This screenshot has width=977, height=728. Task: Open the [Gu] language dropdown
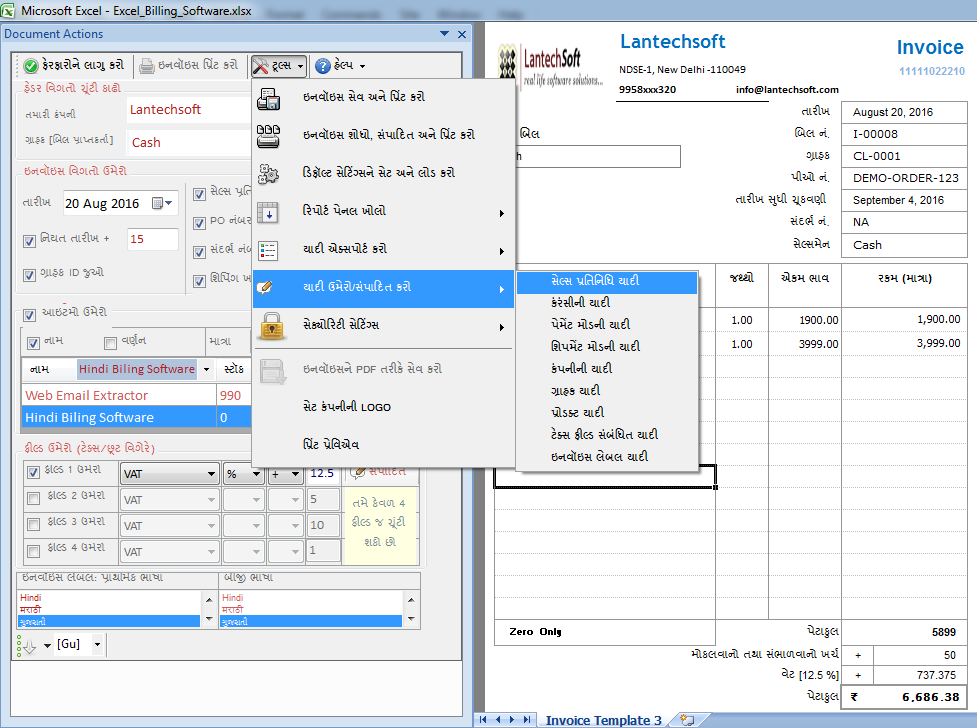[97, 644]
